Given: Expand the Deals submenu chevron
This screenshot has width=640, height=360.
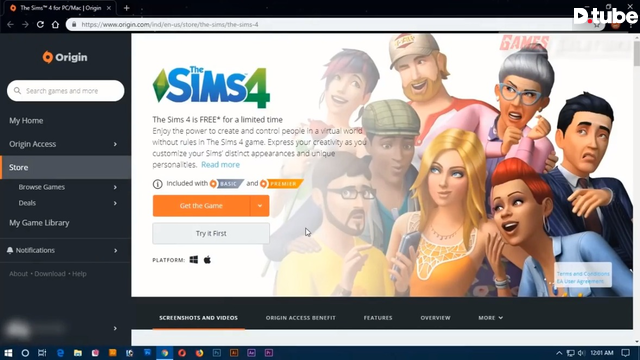Looking at the screenshot, I should [x=115, y=203].
